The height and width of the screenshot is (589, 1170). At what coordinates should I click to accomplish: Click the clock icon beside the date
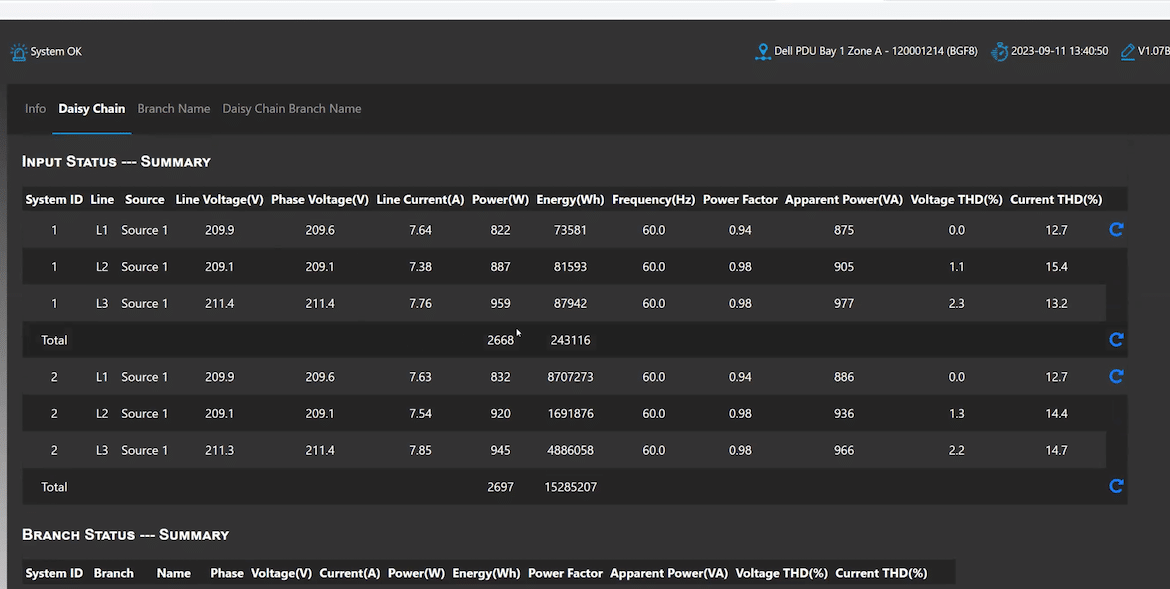tap(999, 52)
